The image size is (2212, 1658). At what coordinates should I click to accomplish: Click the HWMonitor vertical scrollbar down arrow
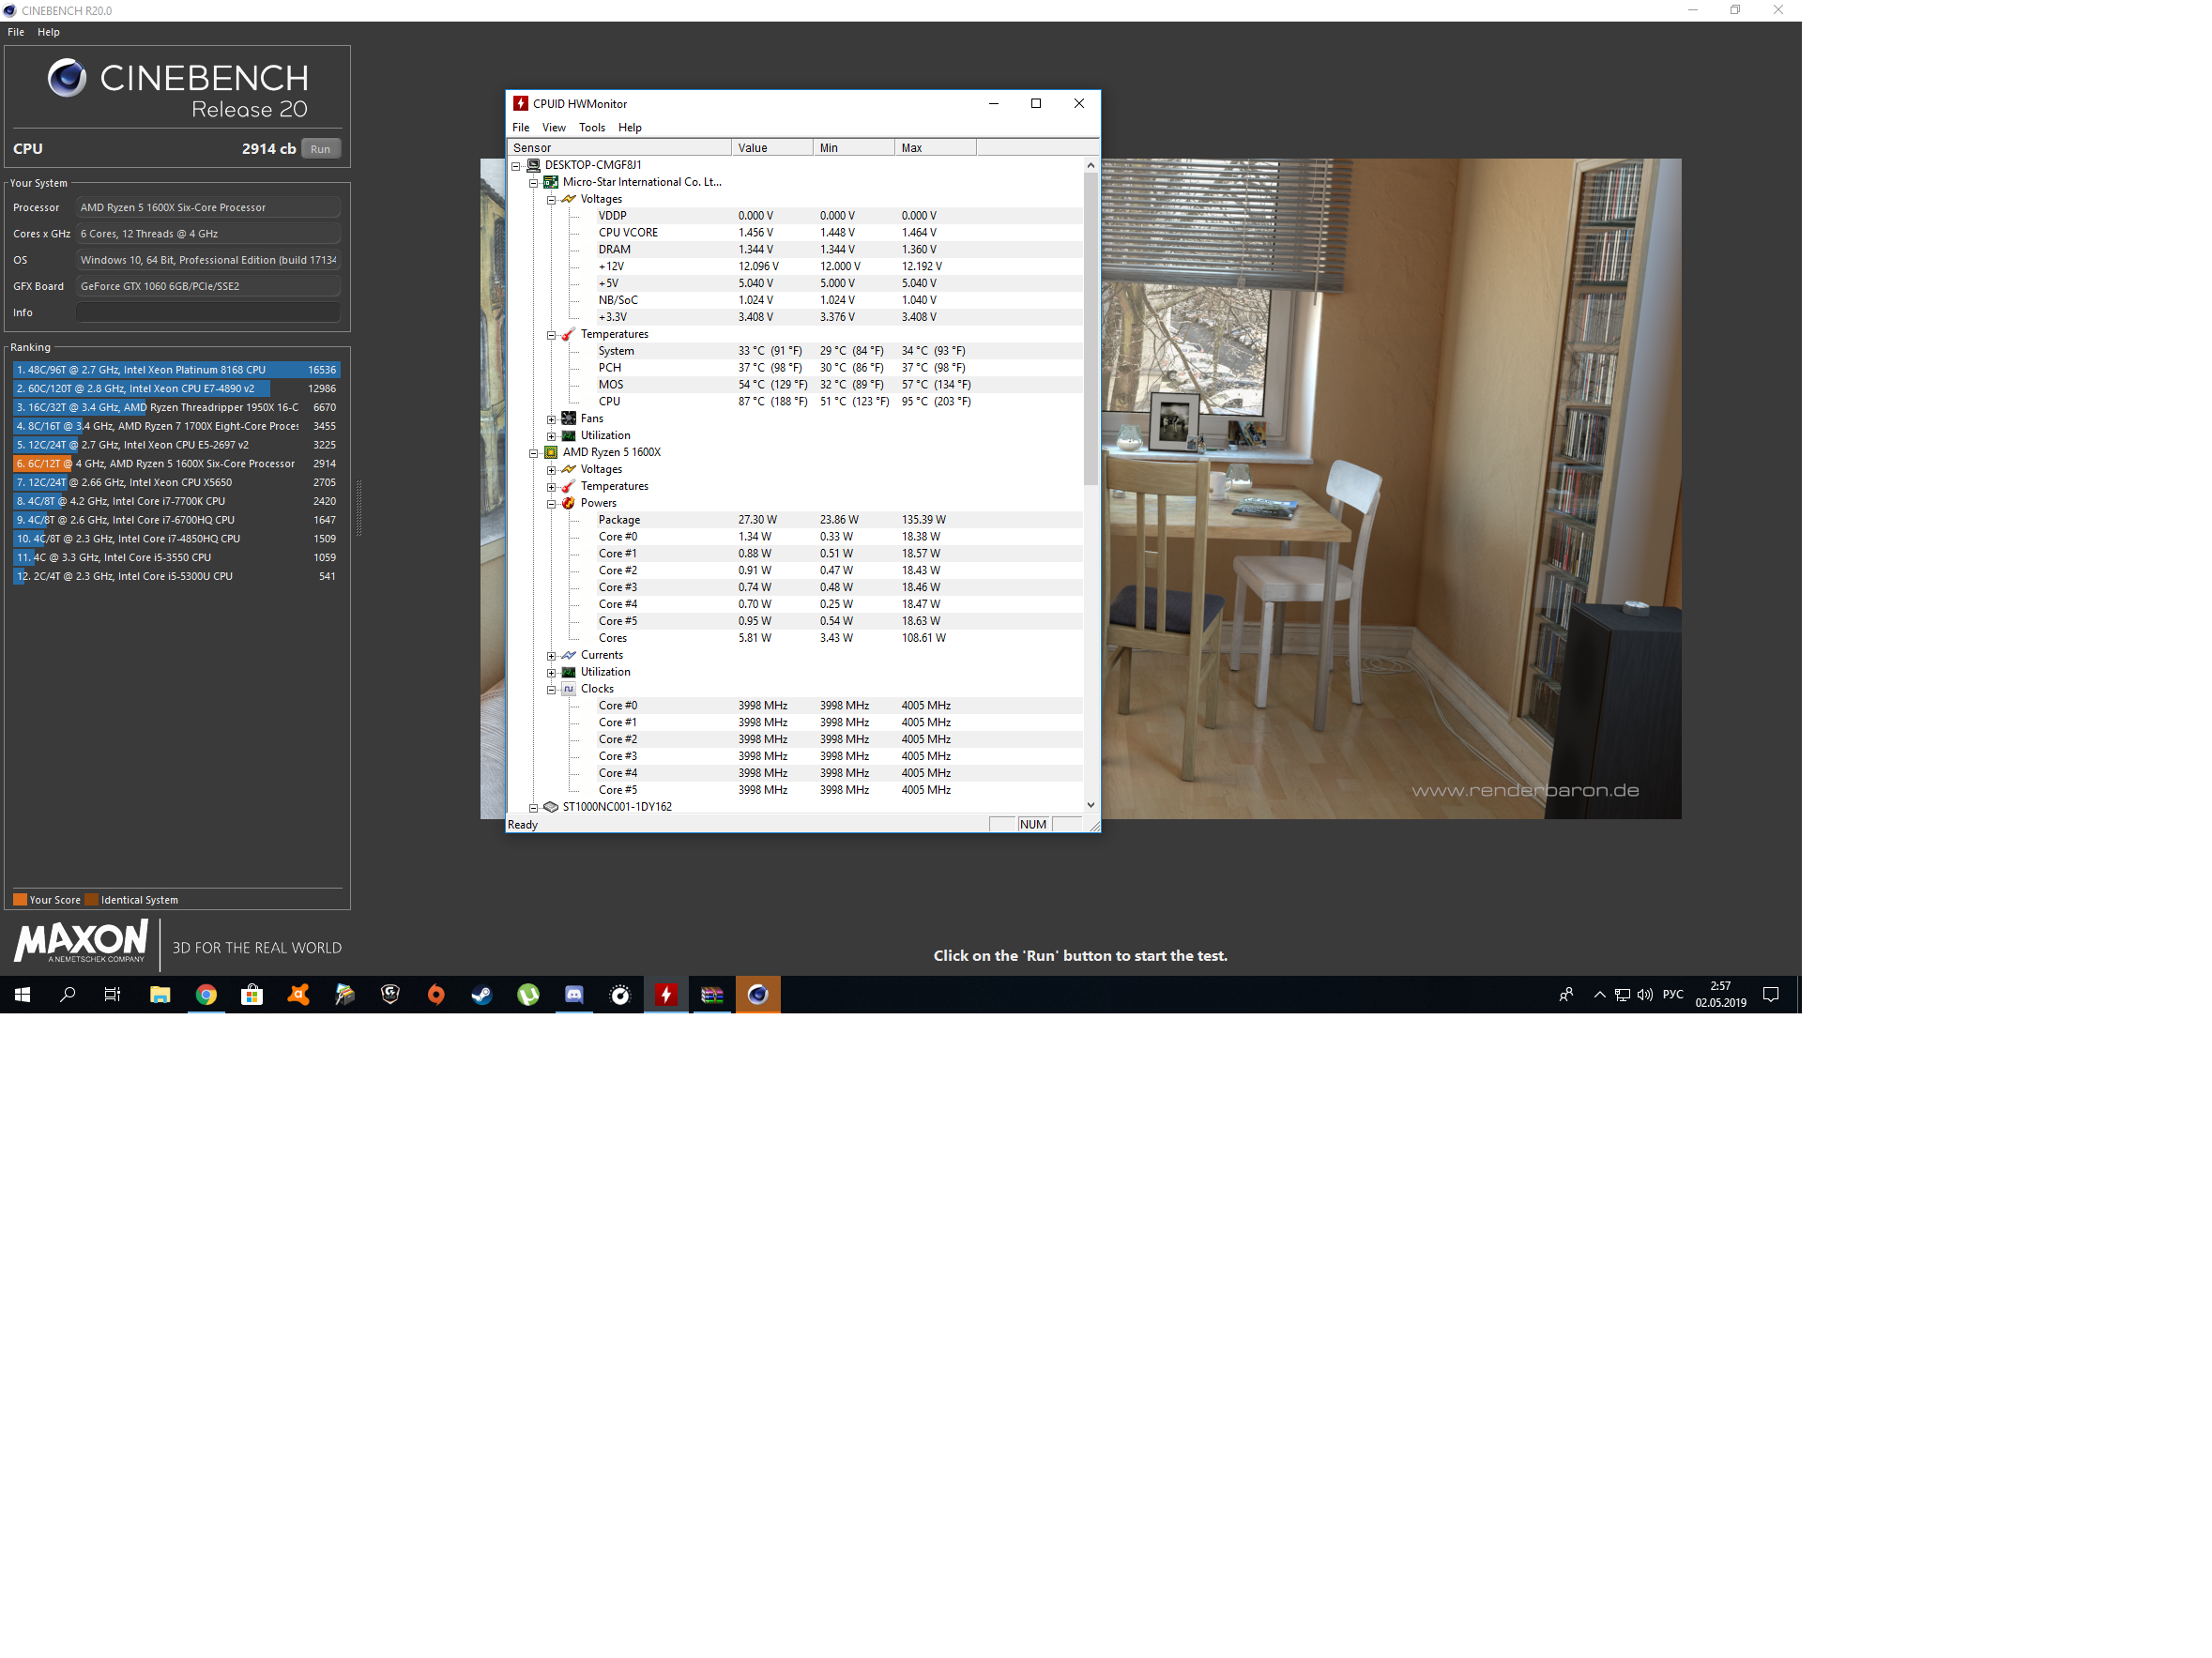(x=1090, y=805)
